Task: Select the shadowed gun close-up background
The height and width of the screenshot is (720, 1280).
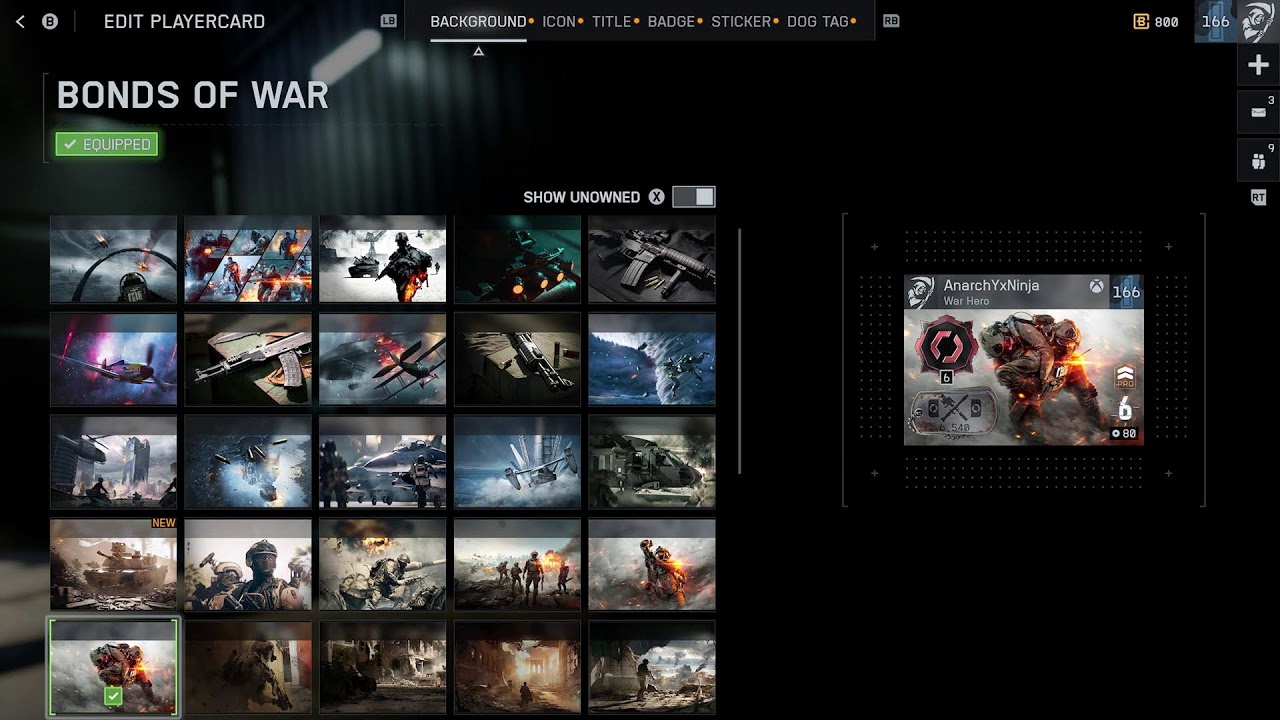Action: pyautogui.click(x=517, y=359)
